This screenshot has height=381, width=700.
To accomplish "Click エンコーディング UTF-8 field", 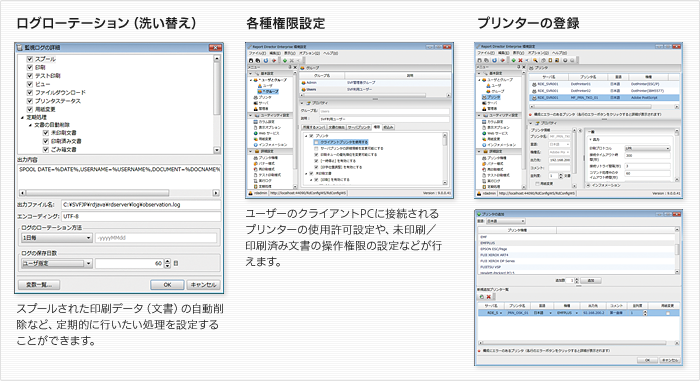I will click(141, 216).
